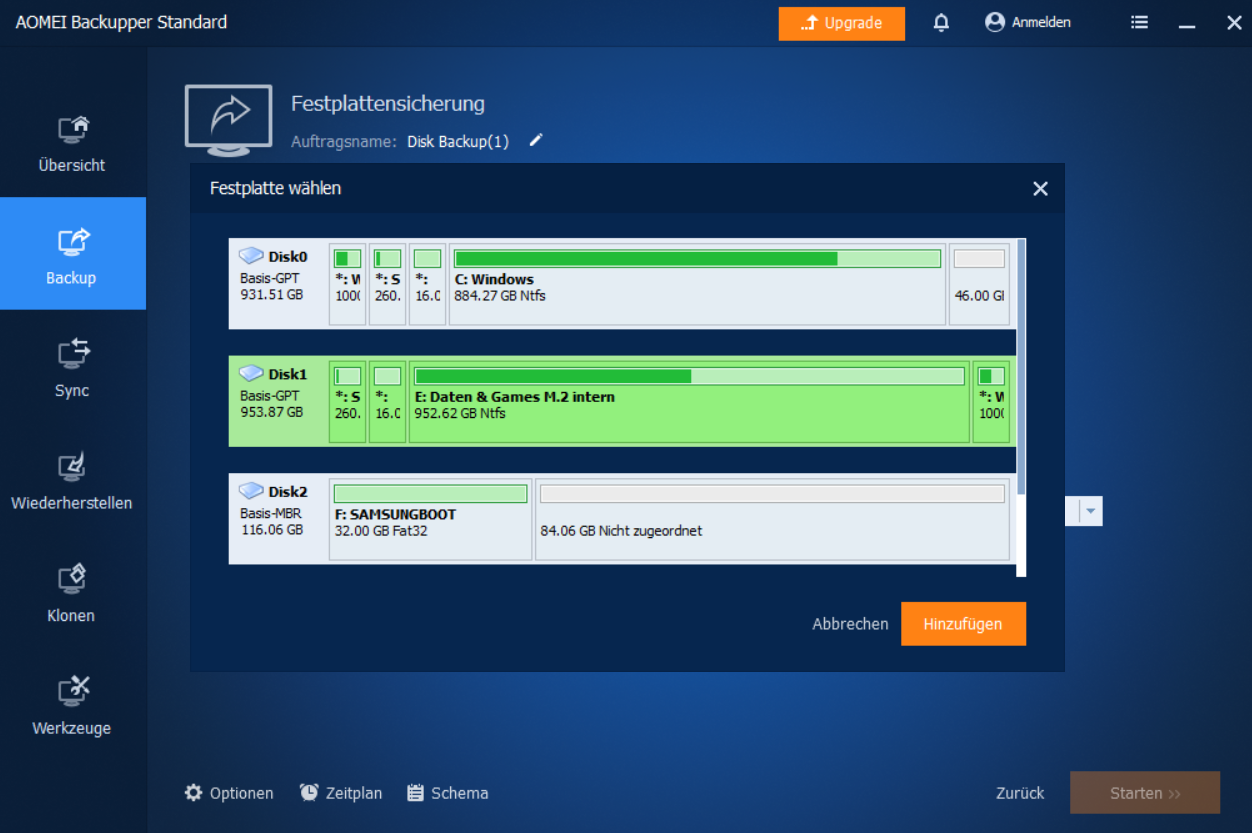Click the 931.51 GB Disk0 size label

tap(271, 295)
